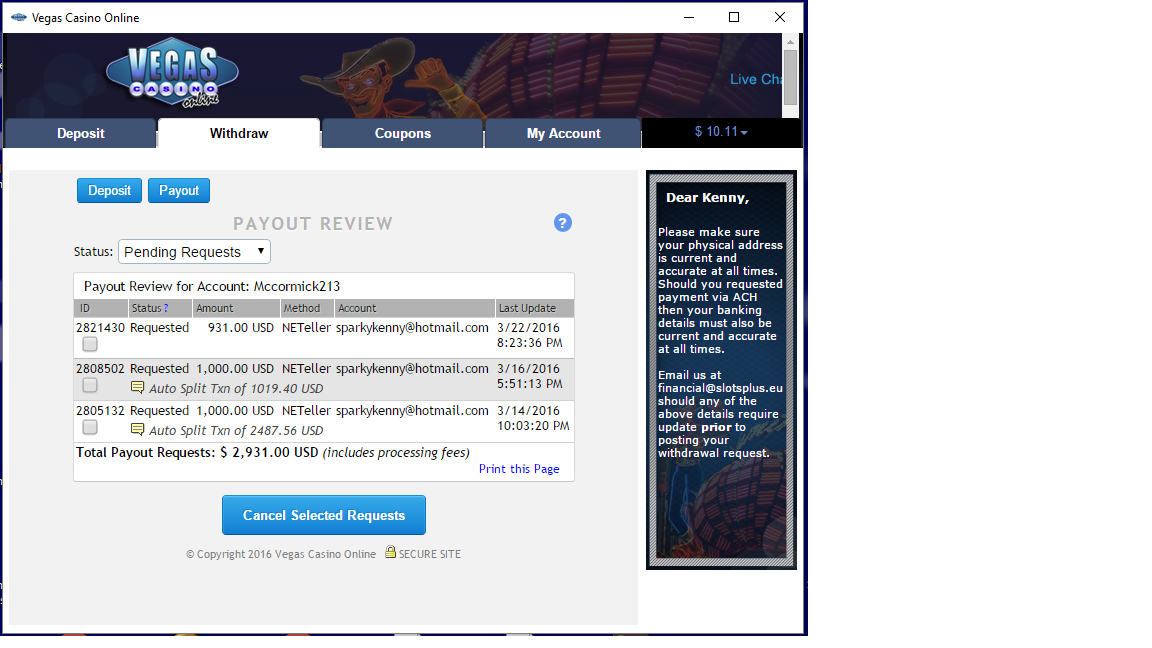Click Auto Split Txn of 1019.40 USD text

236,389
